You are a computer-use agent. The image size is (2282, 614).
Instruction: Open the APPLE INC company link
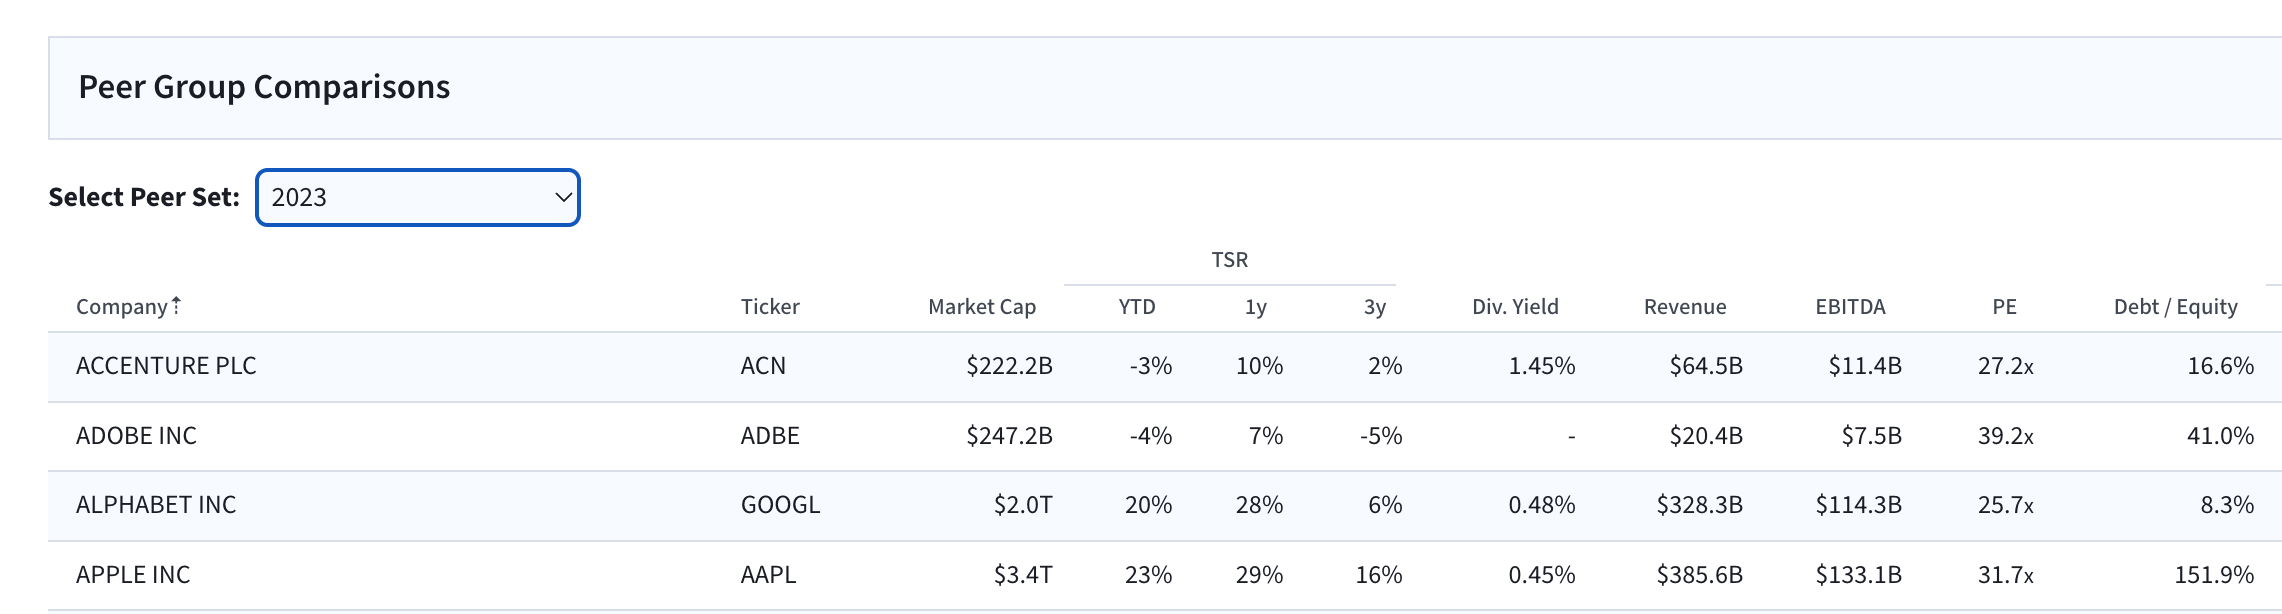pyautogui.click(x=133, y=575)
